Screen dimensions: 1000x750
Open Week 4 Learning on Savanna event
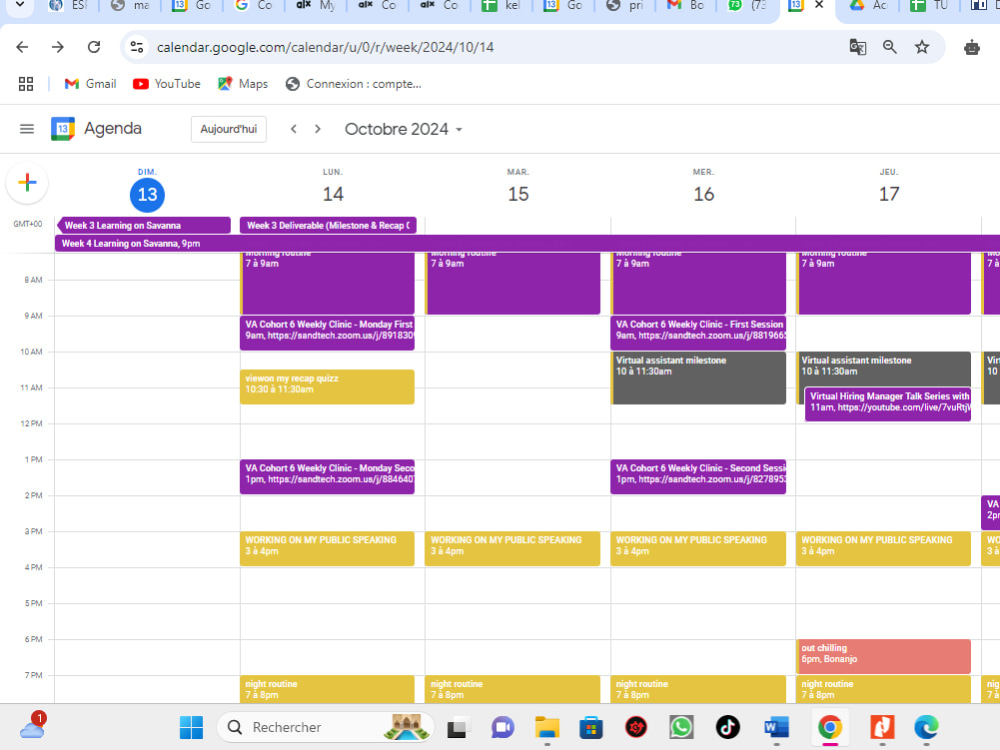(x=527, y=244)
